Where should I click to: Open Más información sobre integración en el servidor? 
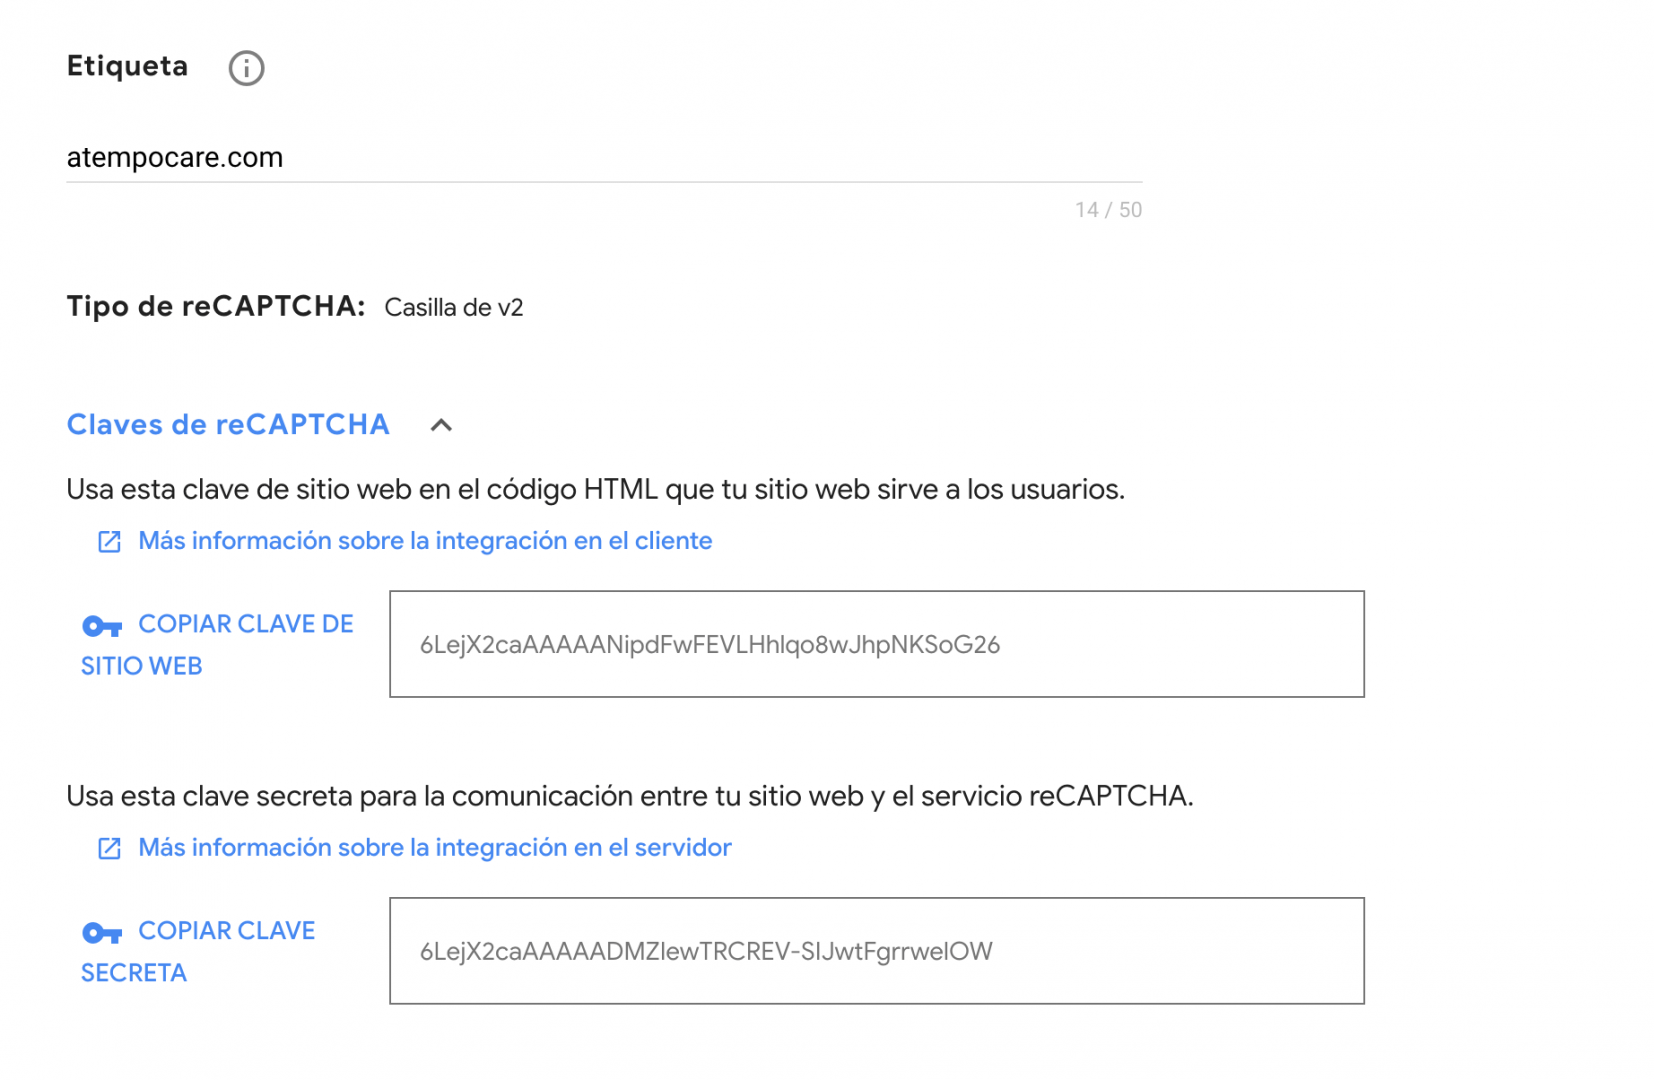(435, 848)
